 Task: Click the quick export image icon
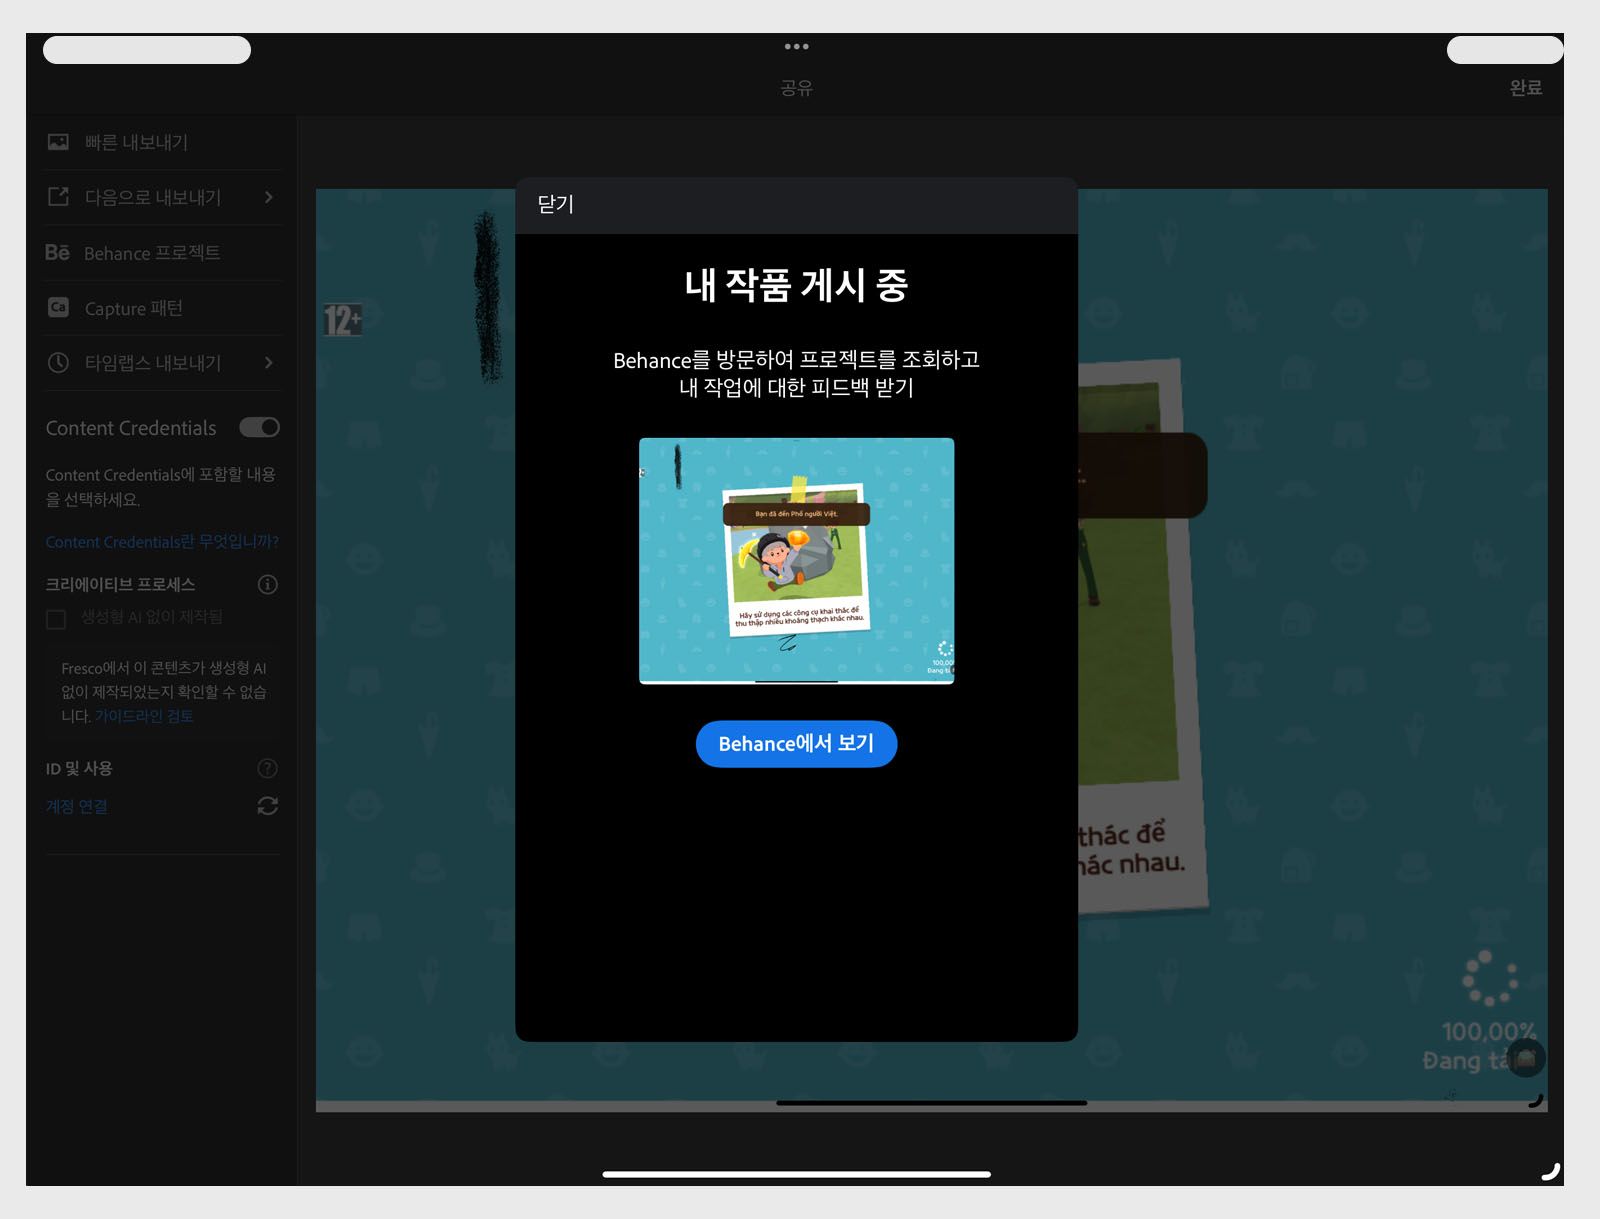click(58, 142)
